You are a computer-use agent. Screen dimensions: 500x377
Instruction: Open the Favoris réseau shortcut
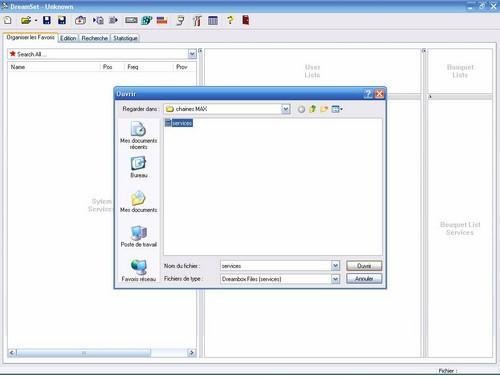tap(139, 271)
